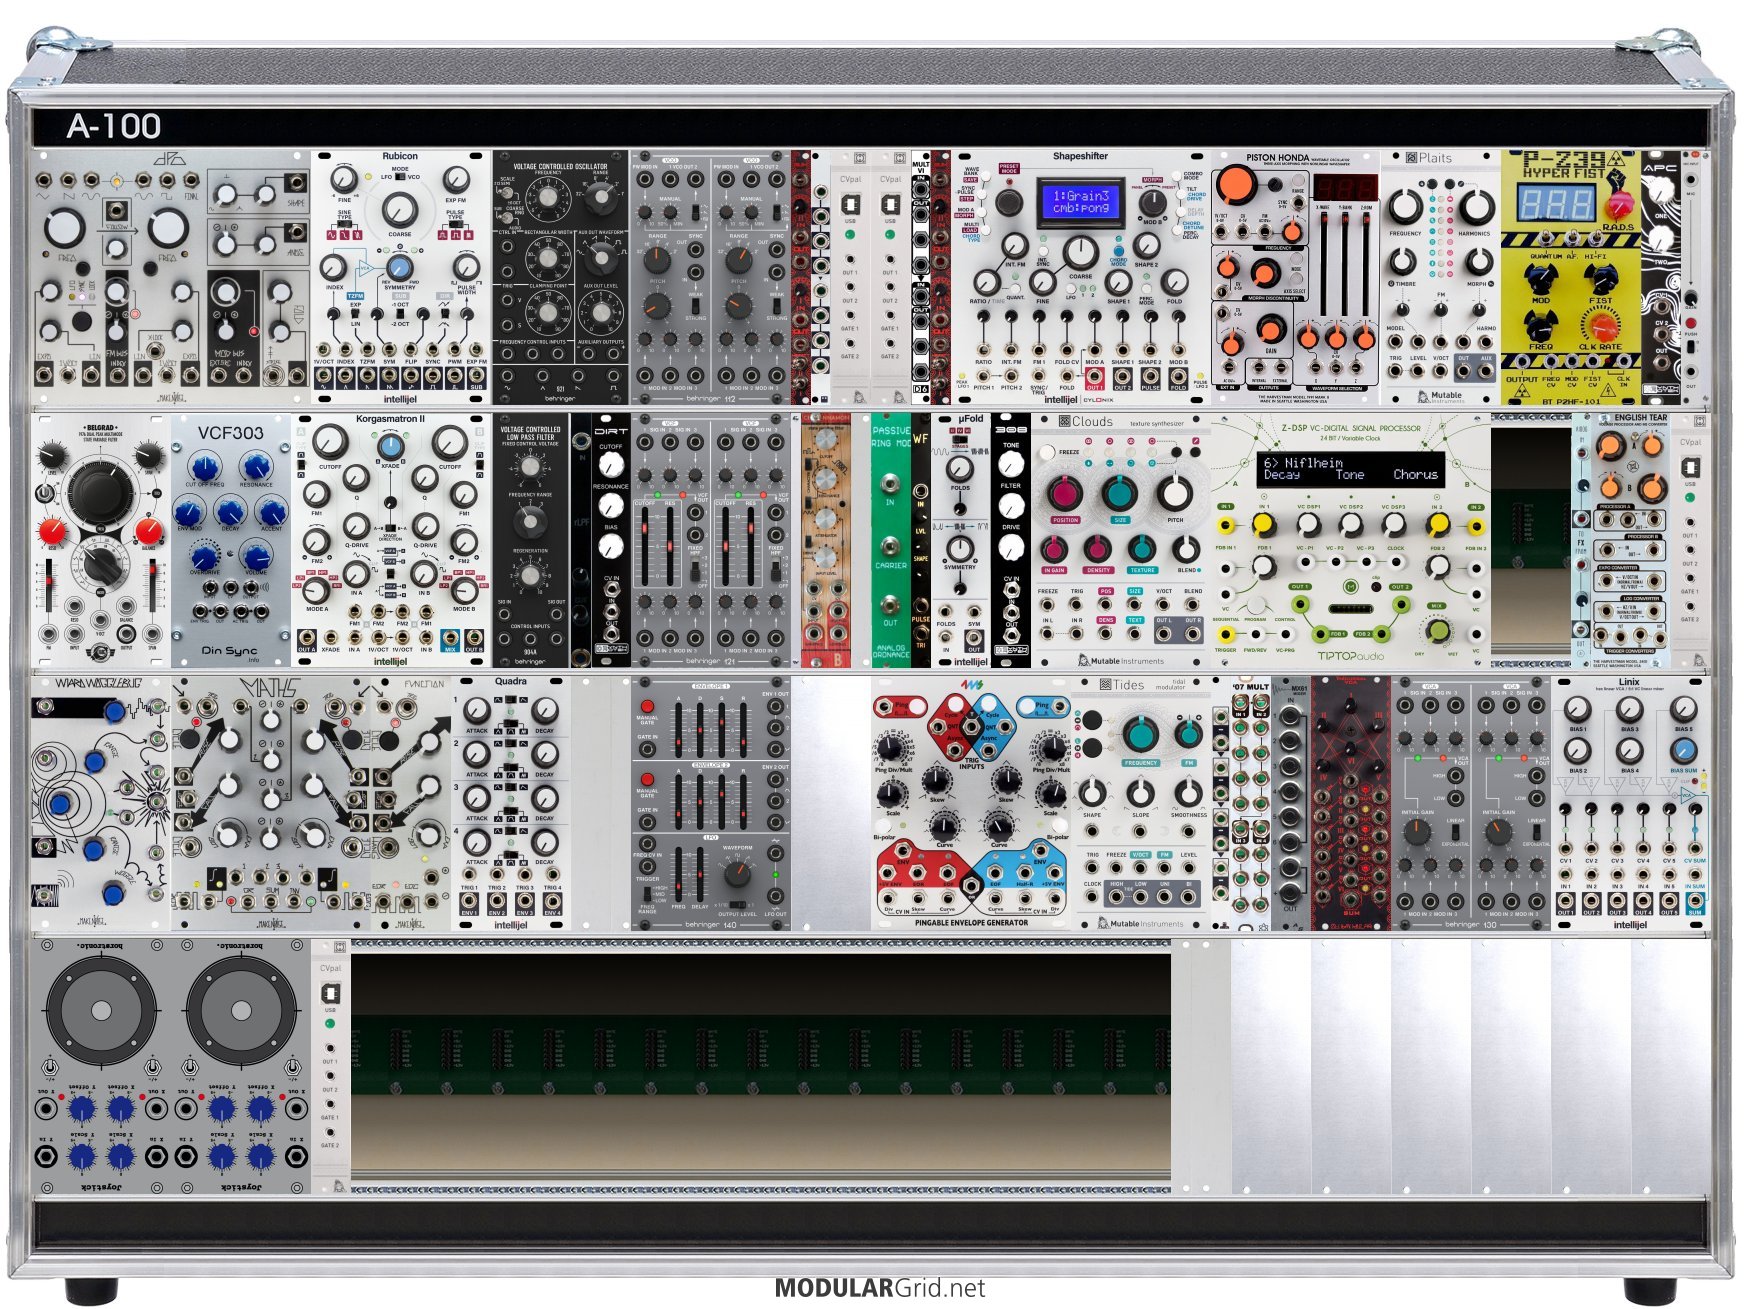Click the intellijel logo on the Quadra
The image size is (1762, 1309).
[510, 925]
